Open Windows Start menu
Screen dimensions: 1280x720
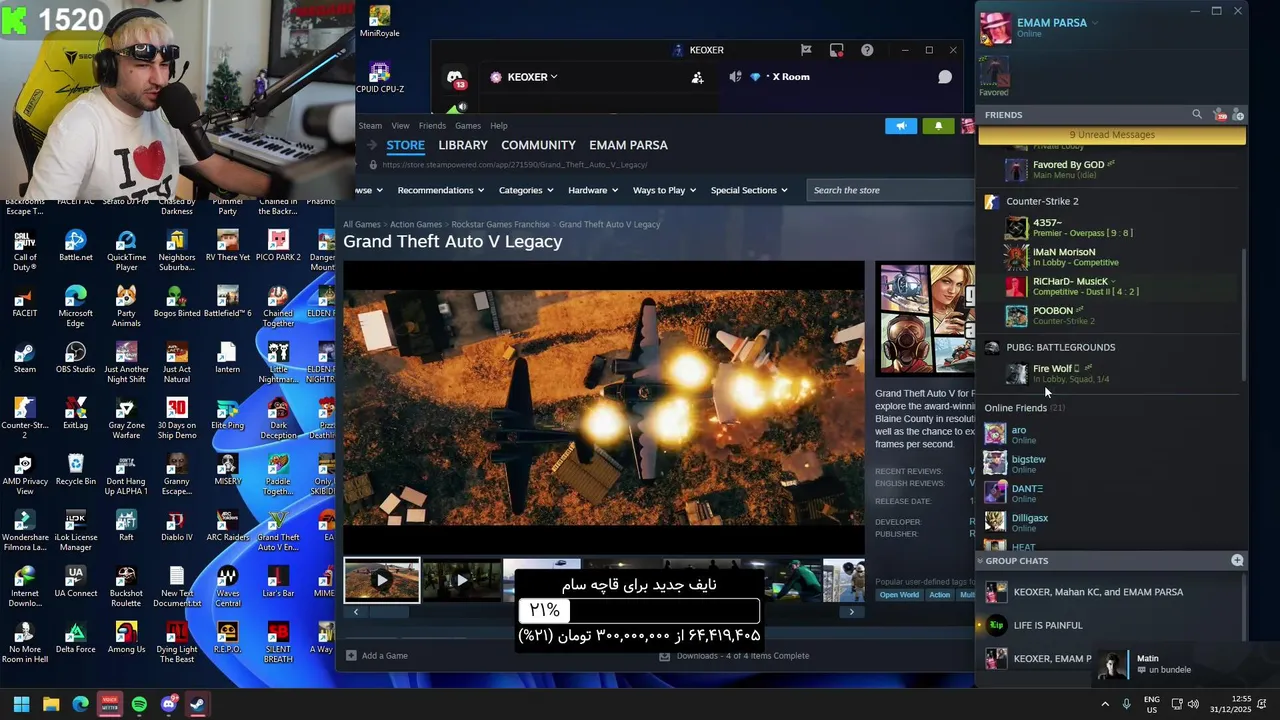pyautogui.click(x=21, y=704)
